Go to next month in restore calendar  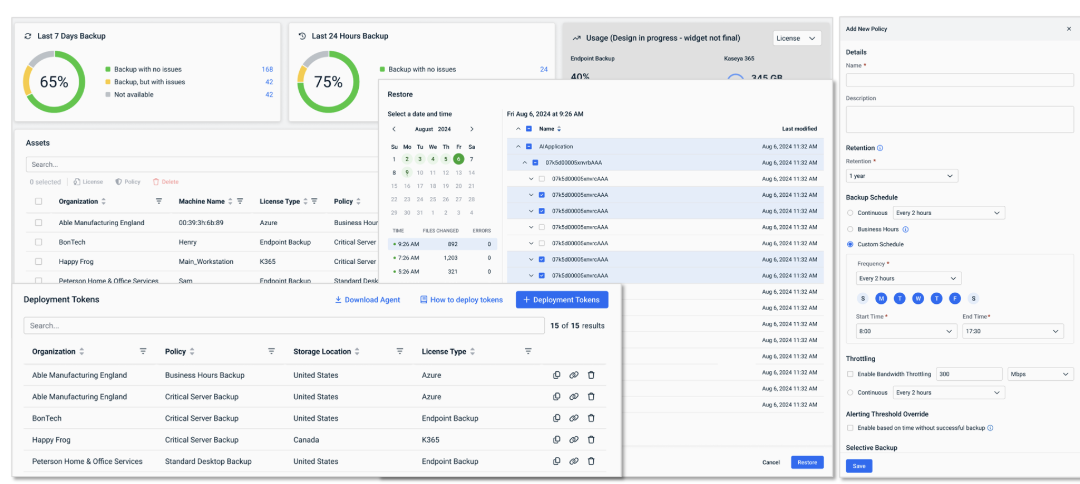(472, 129)
